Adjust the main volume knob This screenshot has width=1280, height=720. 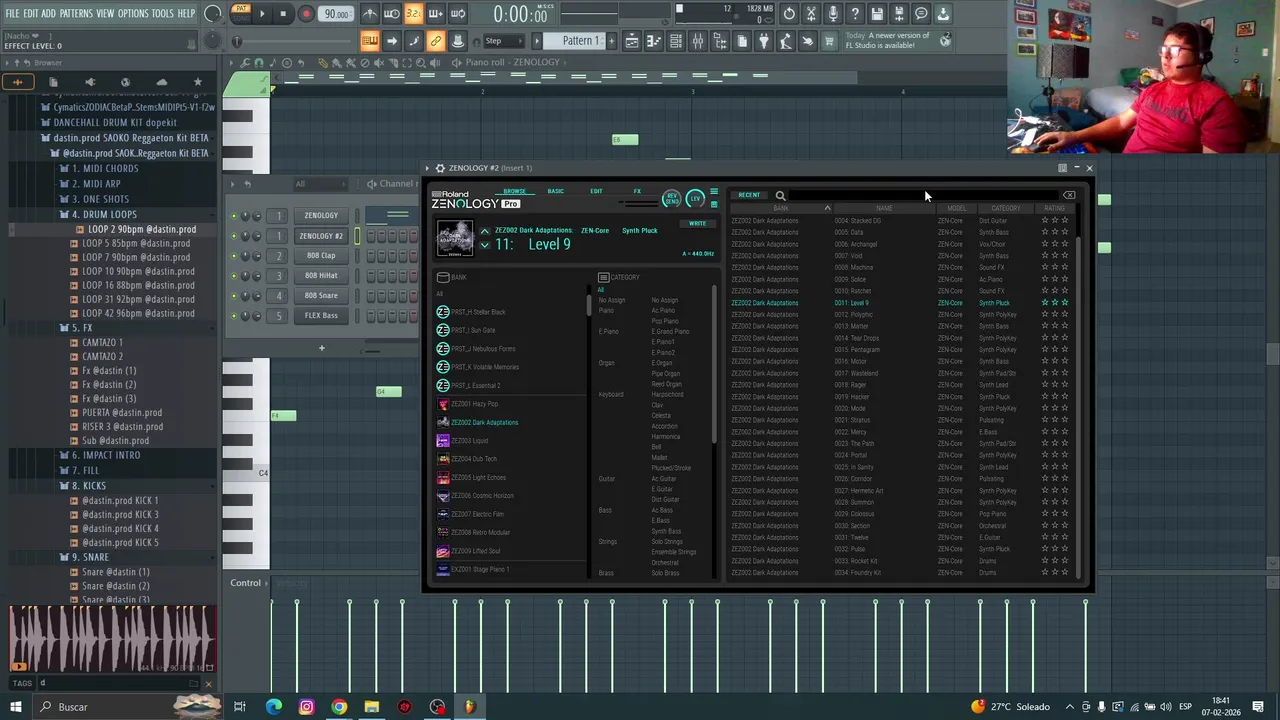point(212,14)
